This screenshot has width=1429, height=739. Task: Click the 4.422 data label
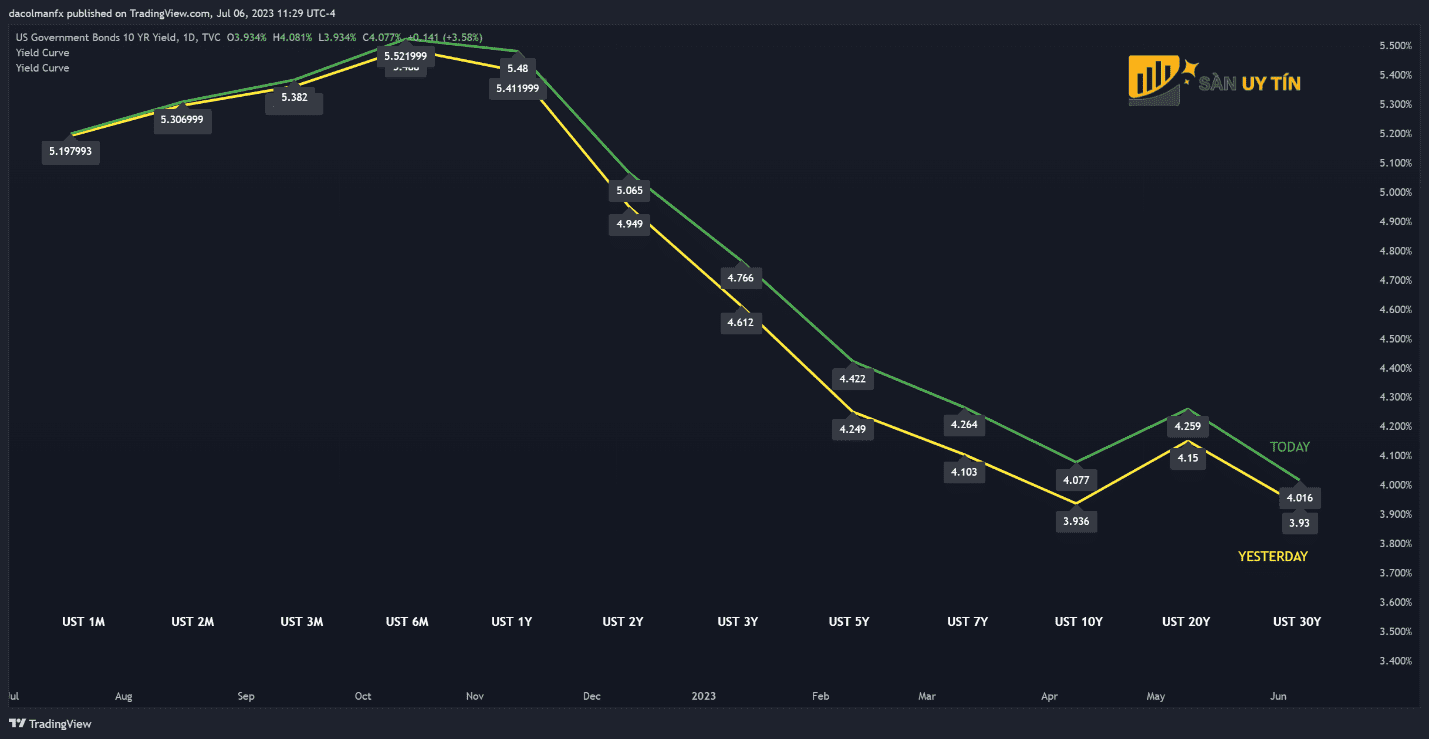(x=853, y=378)
